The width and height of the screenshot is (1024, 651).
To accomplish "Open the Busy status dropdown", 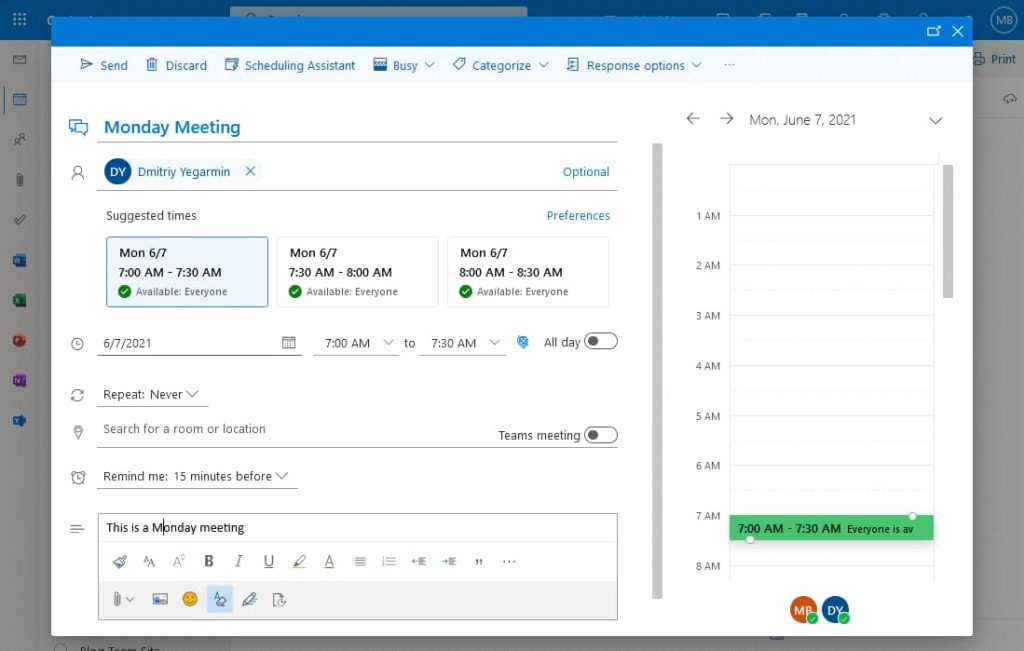I will tap(403, 65).
